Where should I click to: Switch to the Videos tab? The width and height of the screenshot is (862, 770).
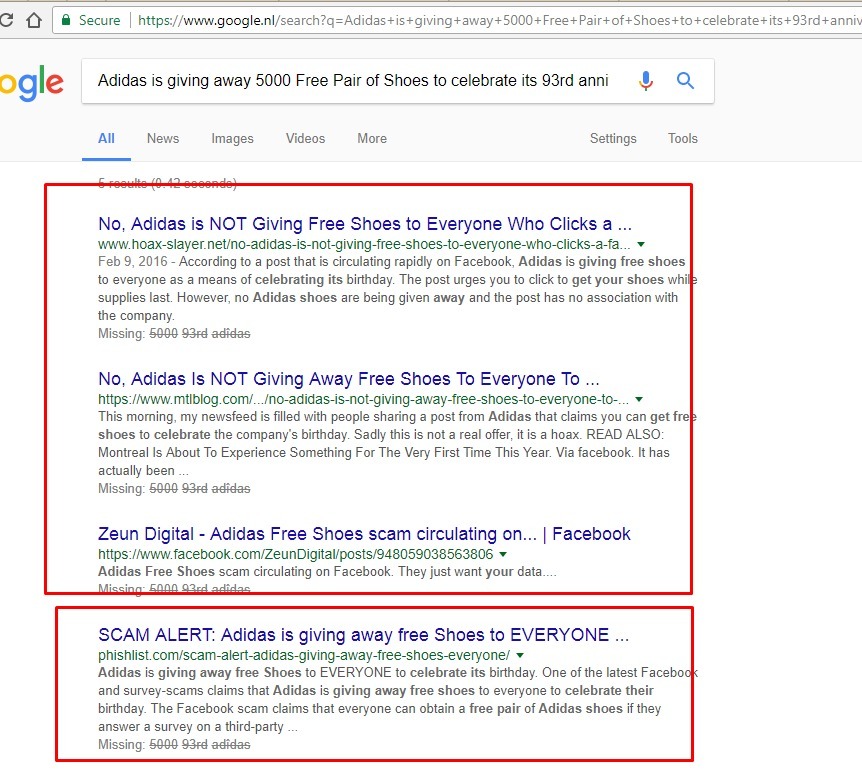click(x=305, y=139)
